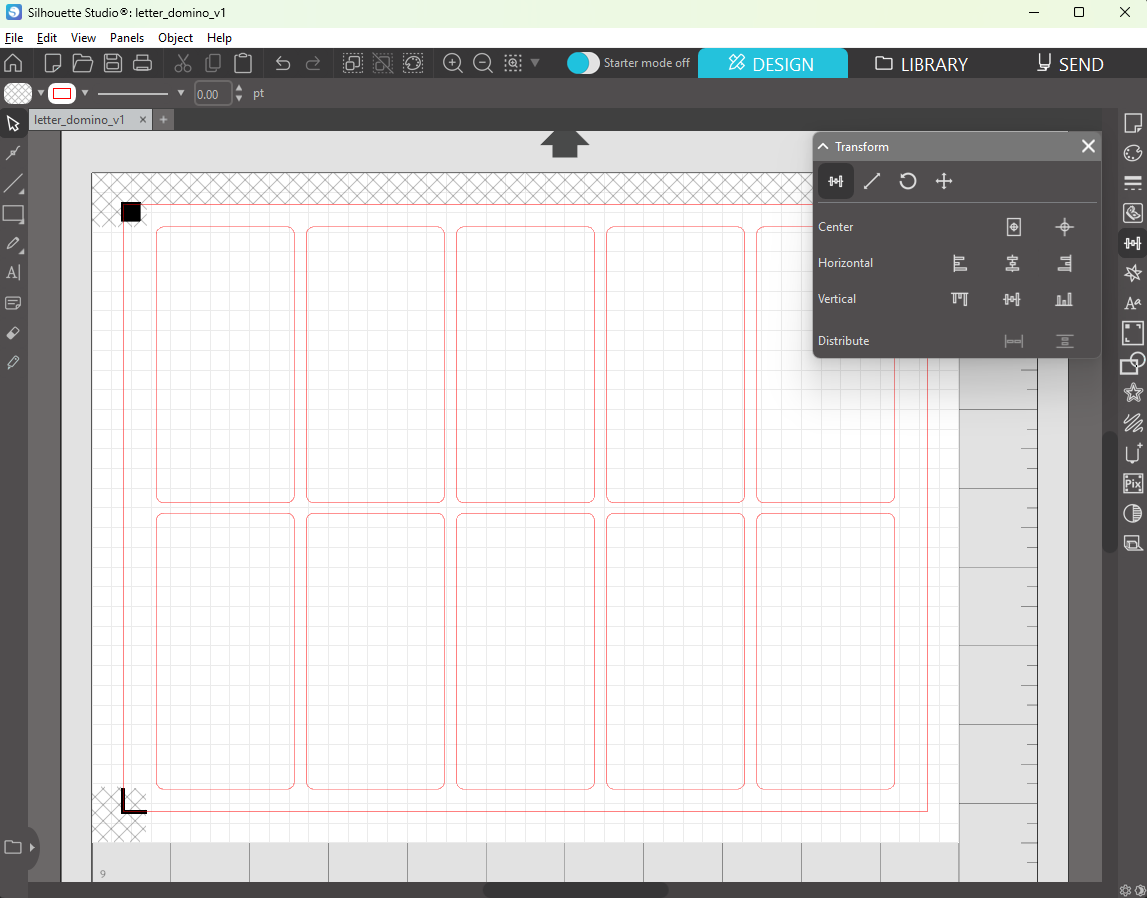Switch to the SEND tab

click(1070, 64)
